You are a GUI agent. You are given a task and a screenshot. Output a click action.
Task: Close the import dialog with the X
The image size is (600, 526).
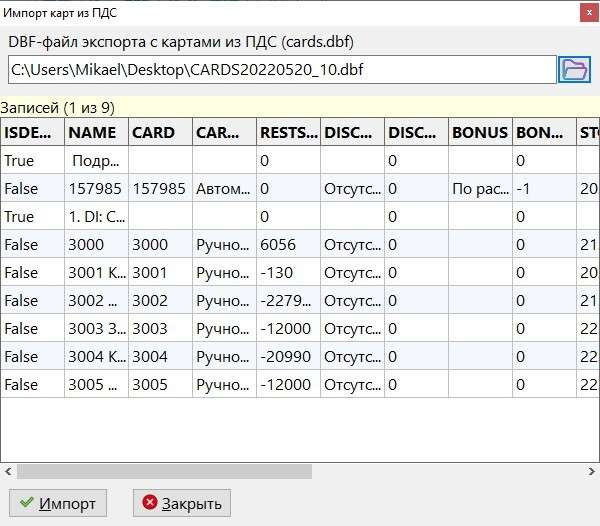click(585, 11)
